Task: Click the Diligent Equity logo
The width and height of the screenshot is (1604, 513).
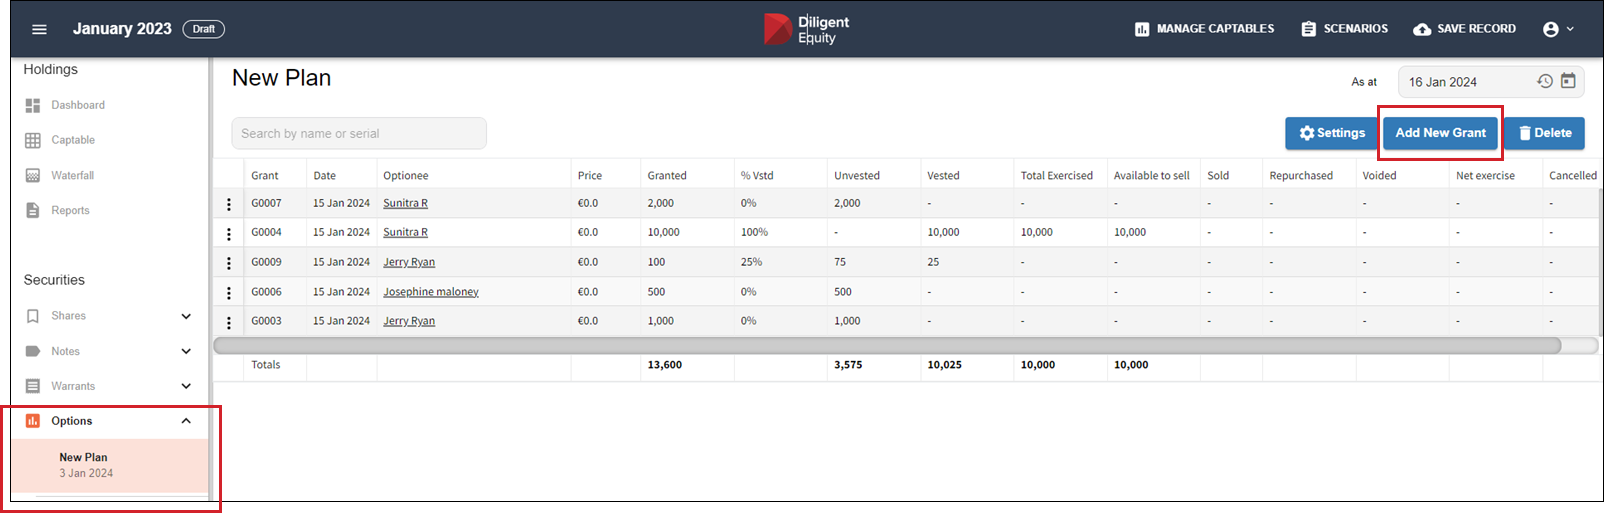Action: (806, 29)
